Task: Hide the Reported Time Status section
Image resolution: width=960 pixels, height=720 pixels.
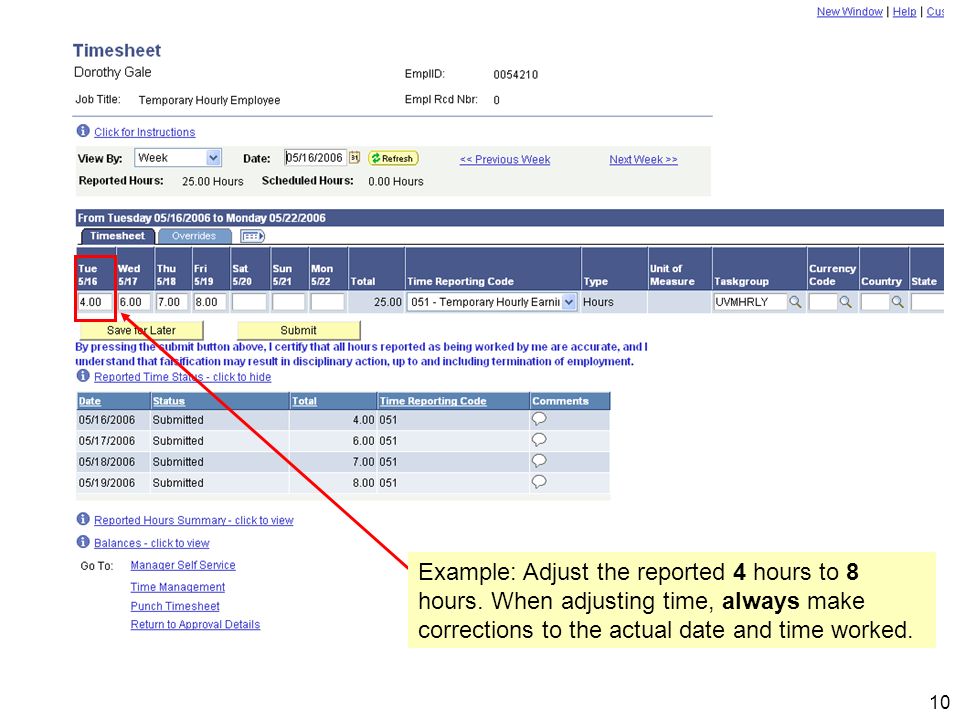Action: coord(182,377)
